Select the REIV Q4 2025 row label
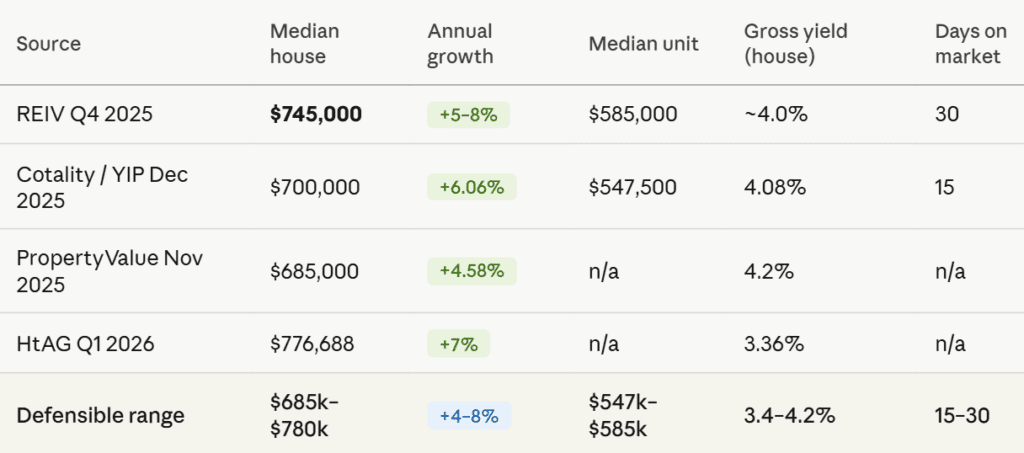 tap(84, 114)
